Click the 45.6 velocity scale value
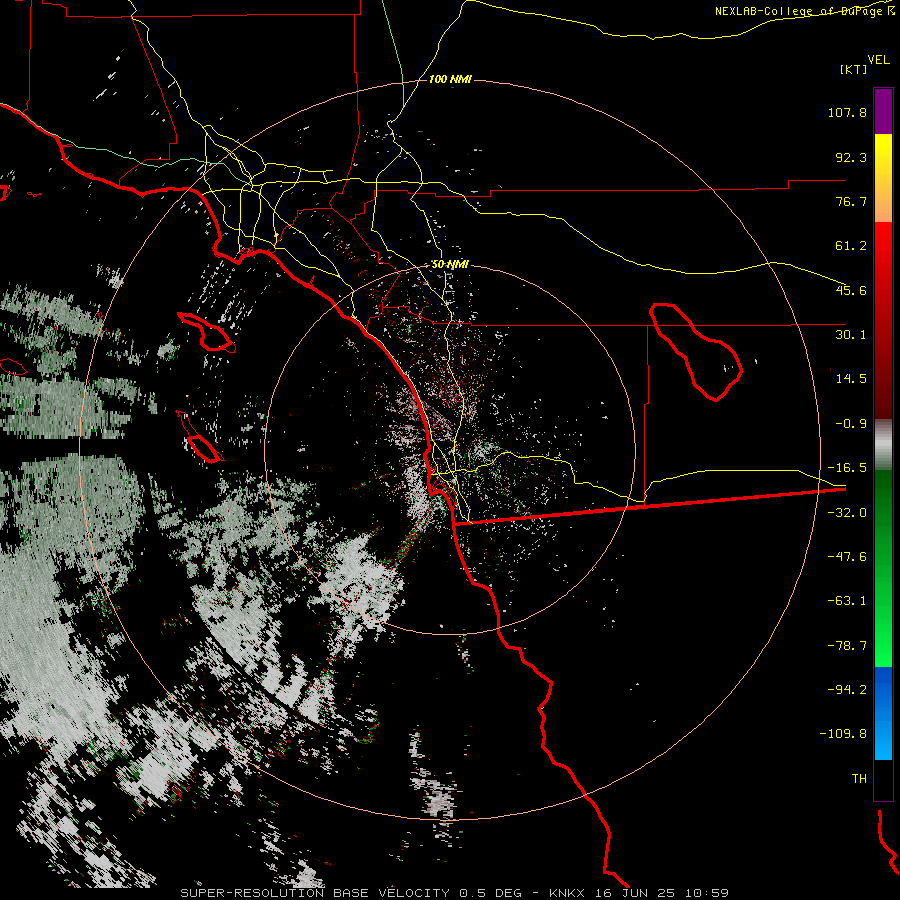 [851, 290]
